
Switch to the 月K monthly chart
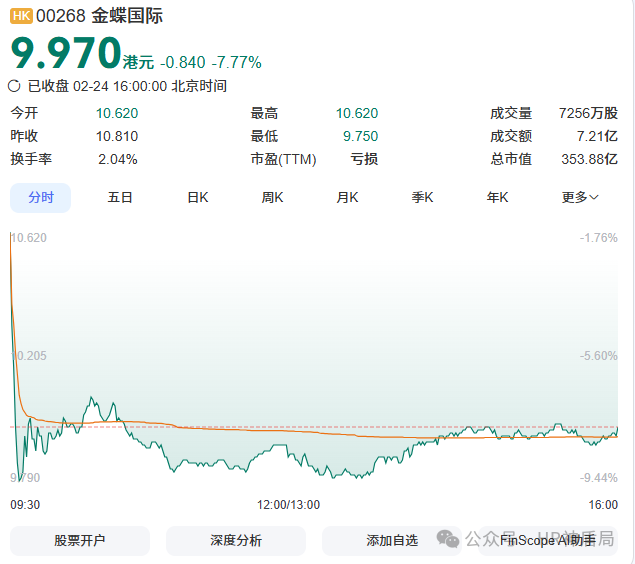[347, 198]
